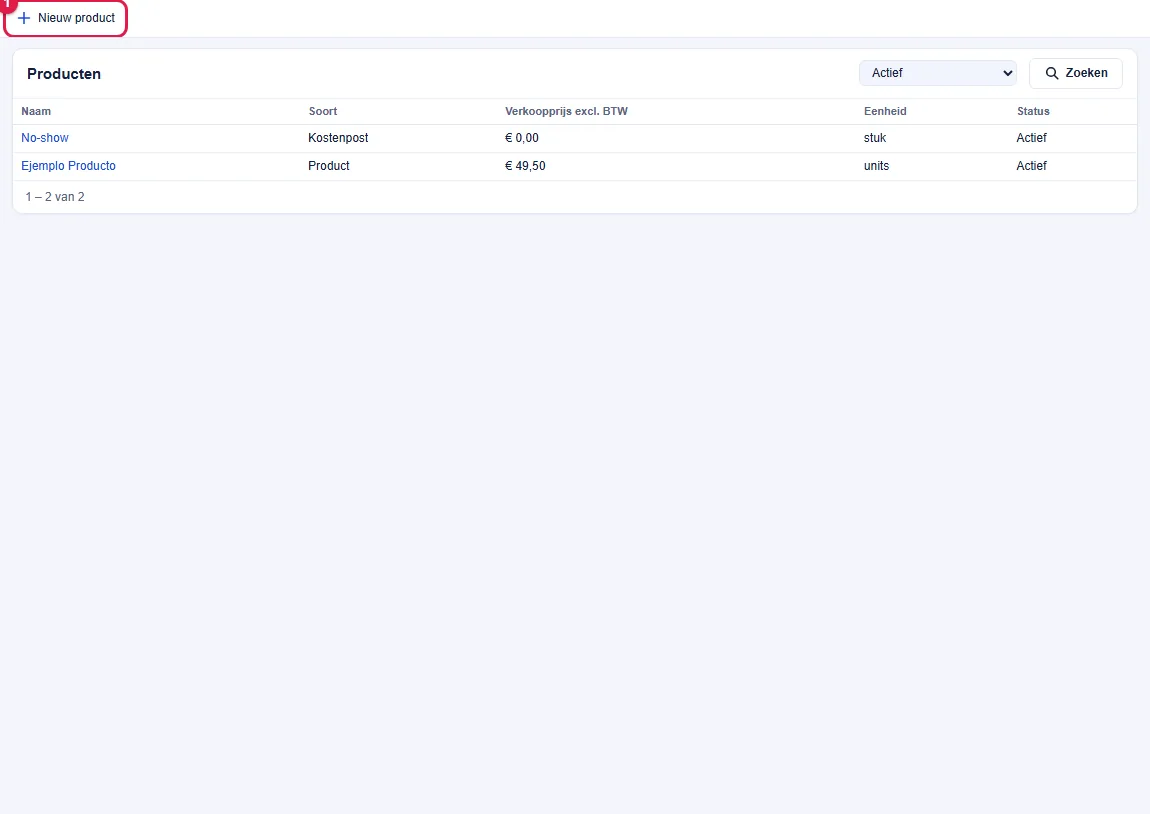Viewport: 1150px width, 814px height.
Task: Click the Eenheid column header
Action: [885, 111]
